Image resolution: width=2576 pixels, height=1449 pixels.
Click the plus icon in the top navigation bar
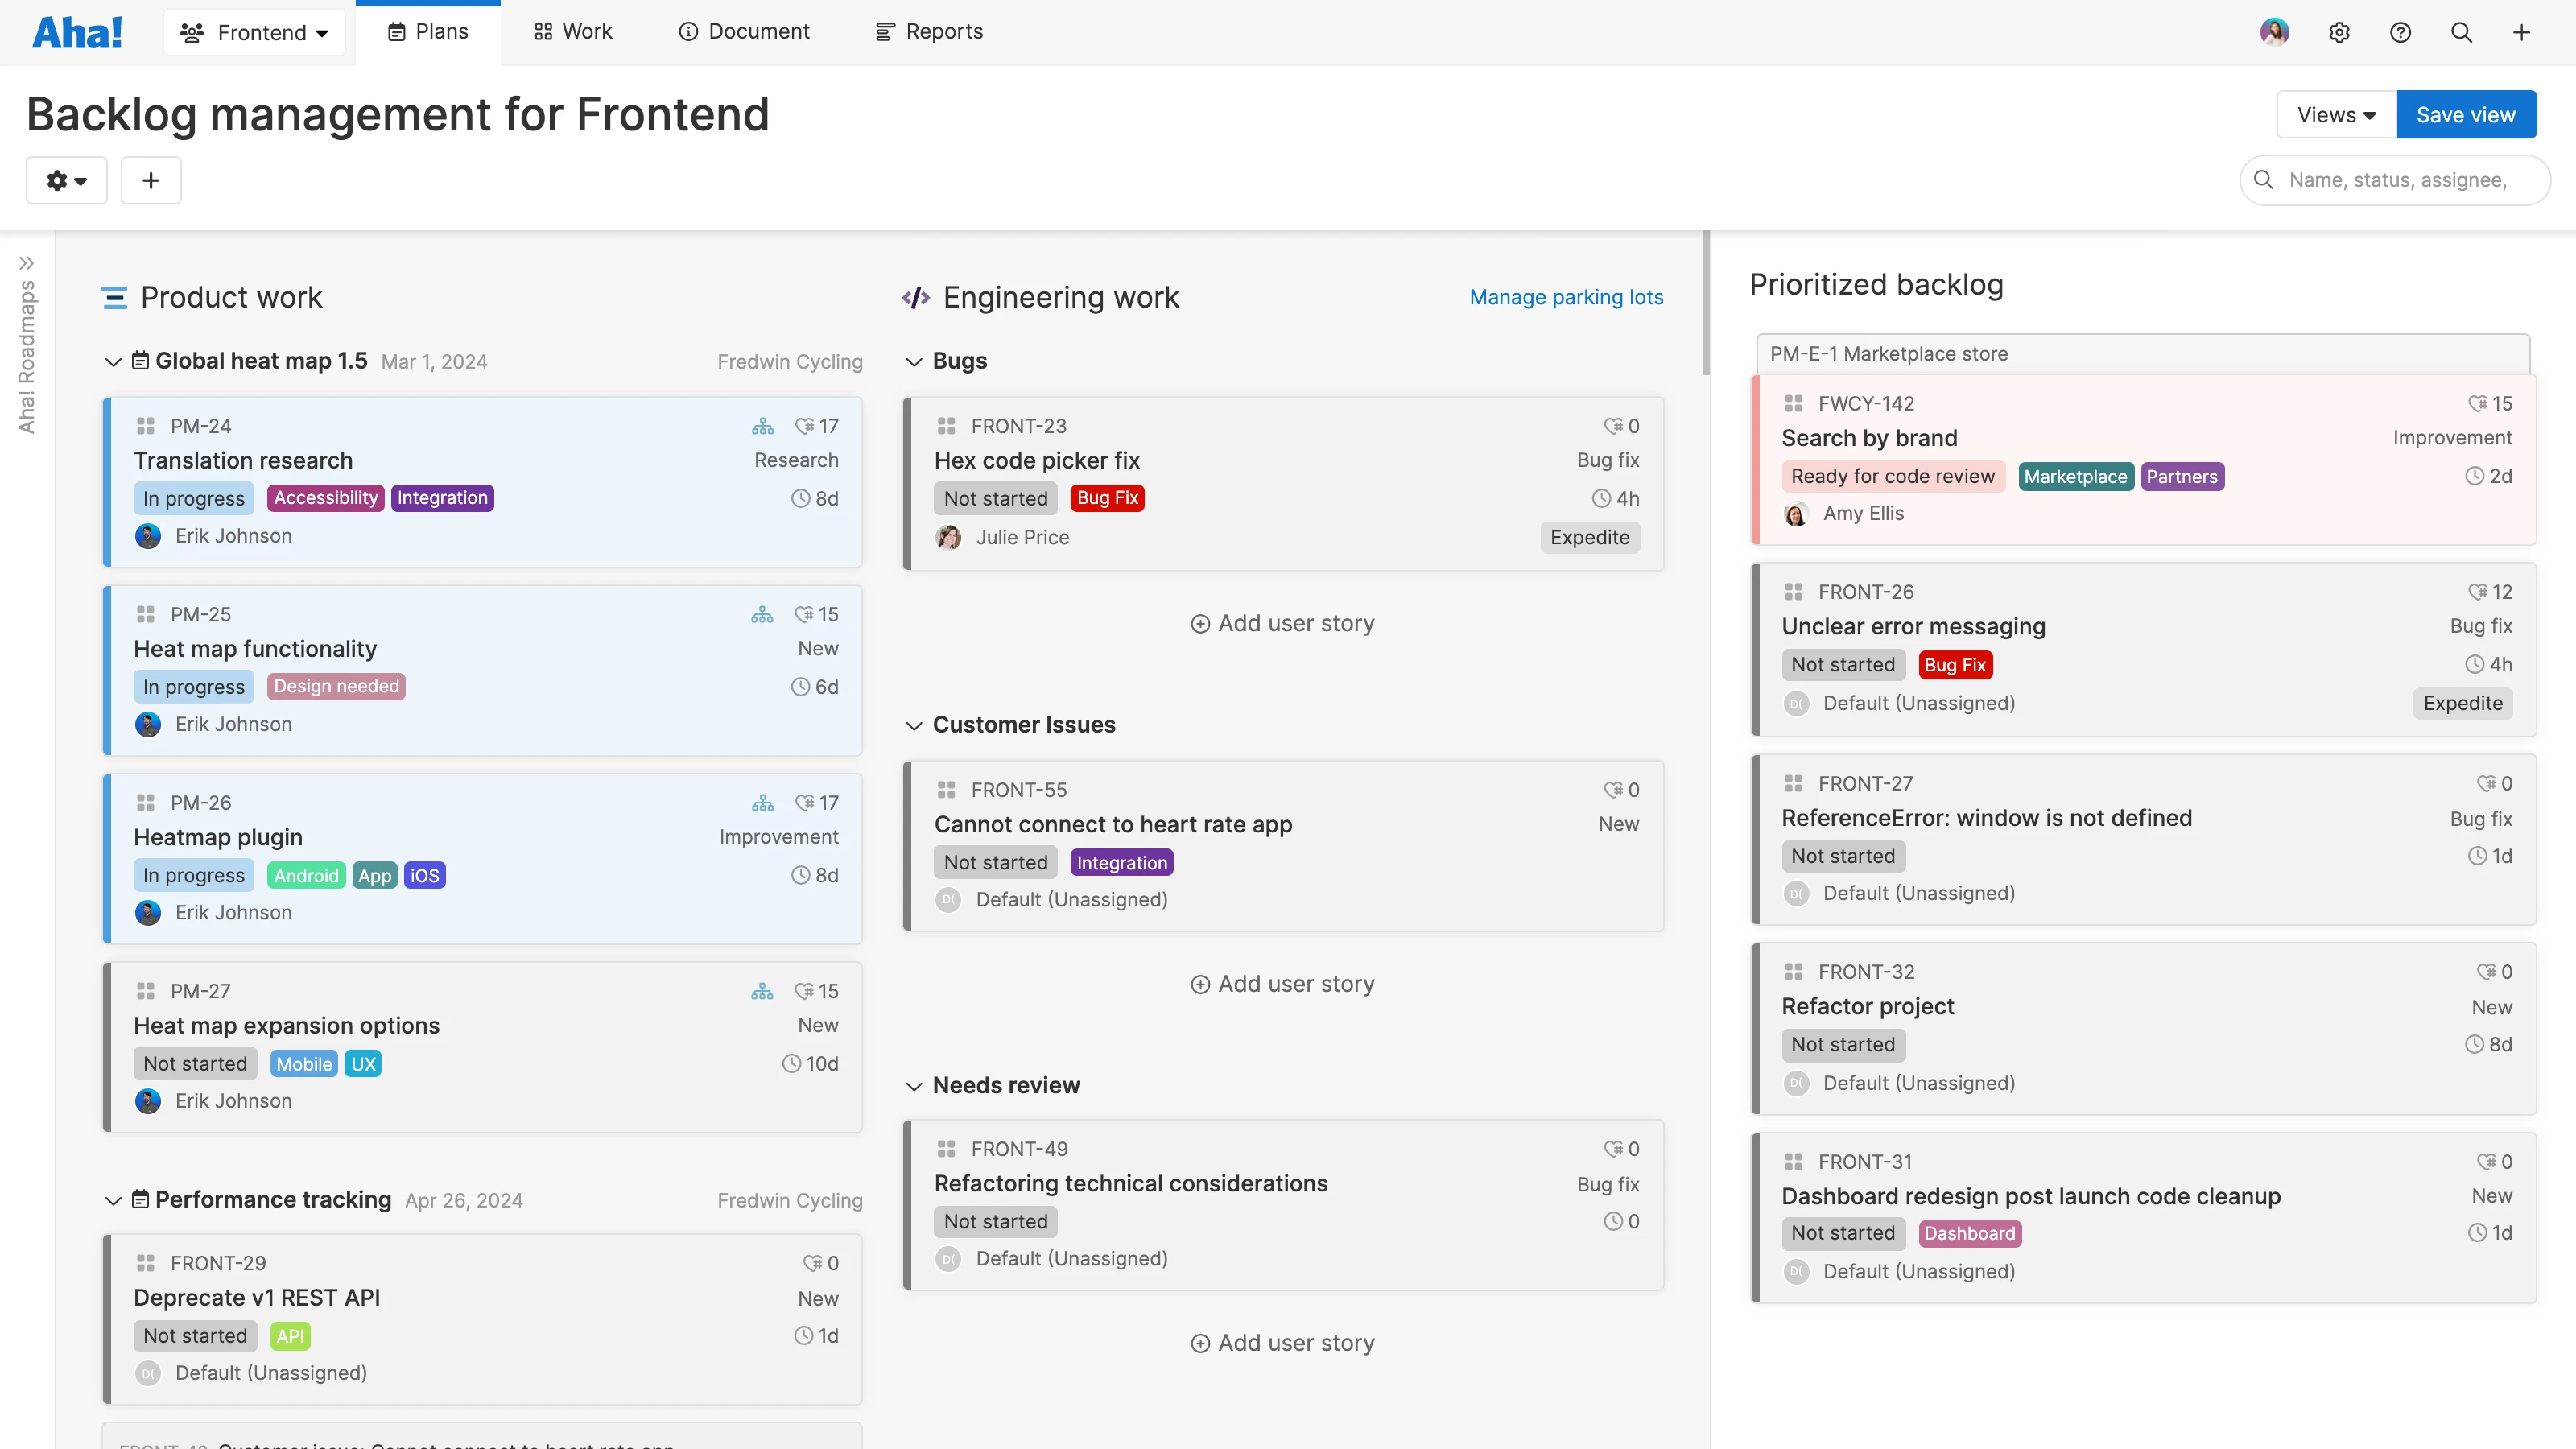click(x=2522, y=31)
